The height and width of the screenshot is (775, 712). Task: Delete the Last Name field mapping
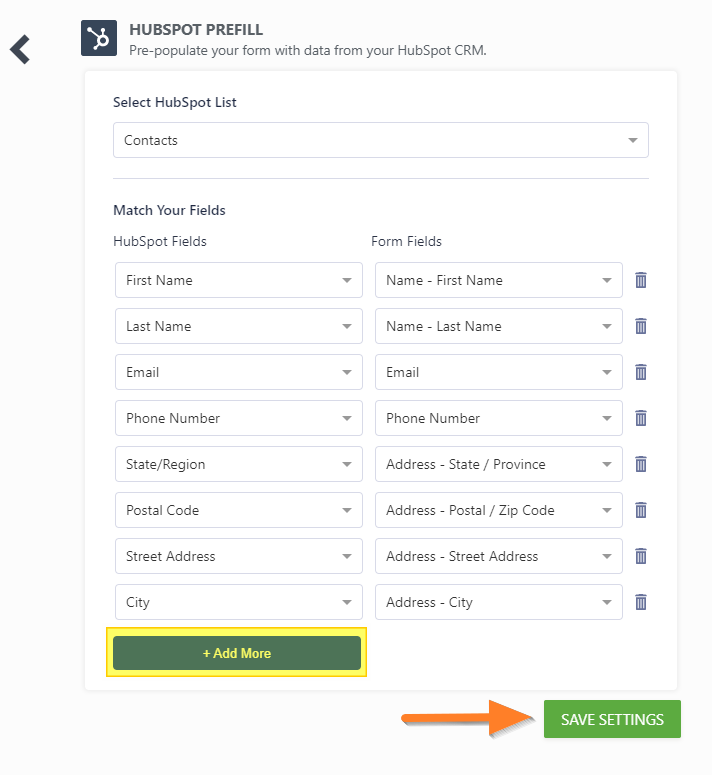click(x=640, y=326)
